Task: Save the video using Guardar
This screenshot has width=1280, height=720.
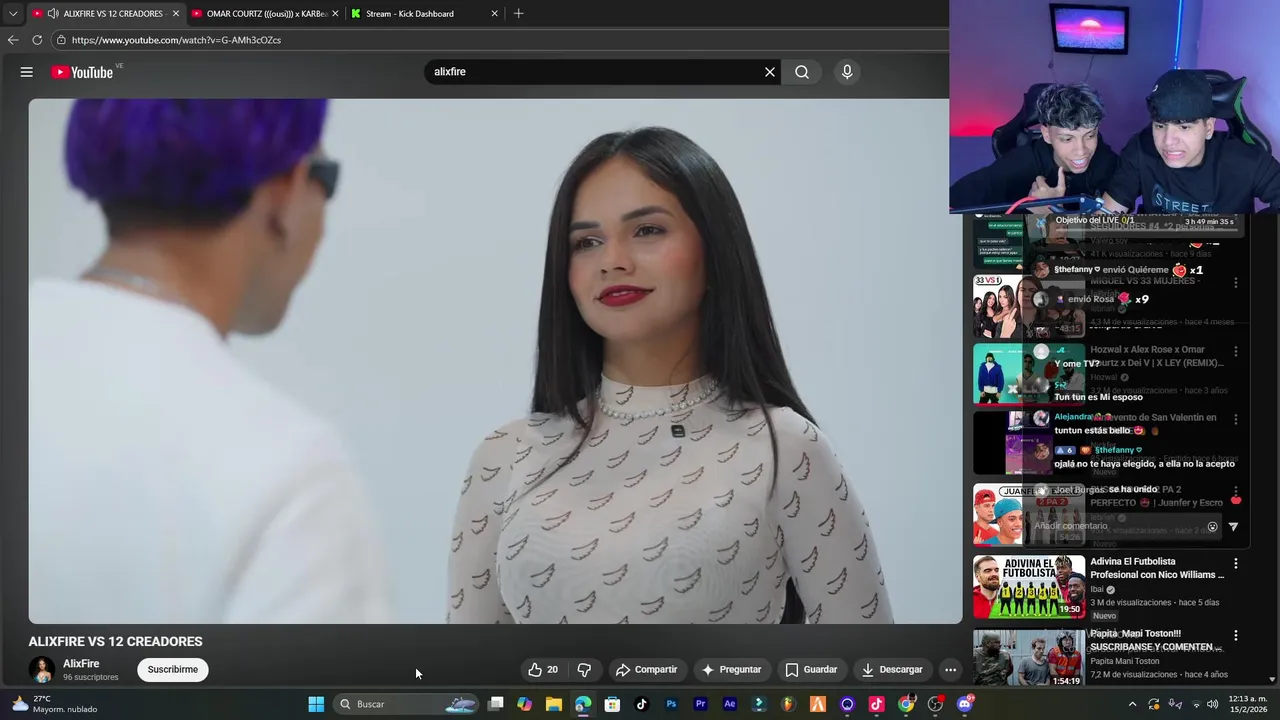Action: [811, 670]
